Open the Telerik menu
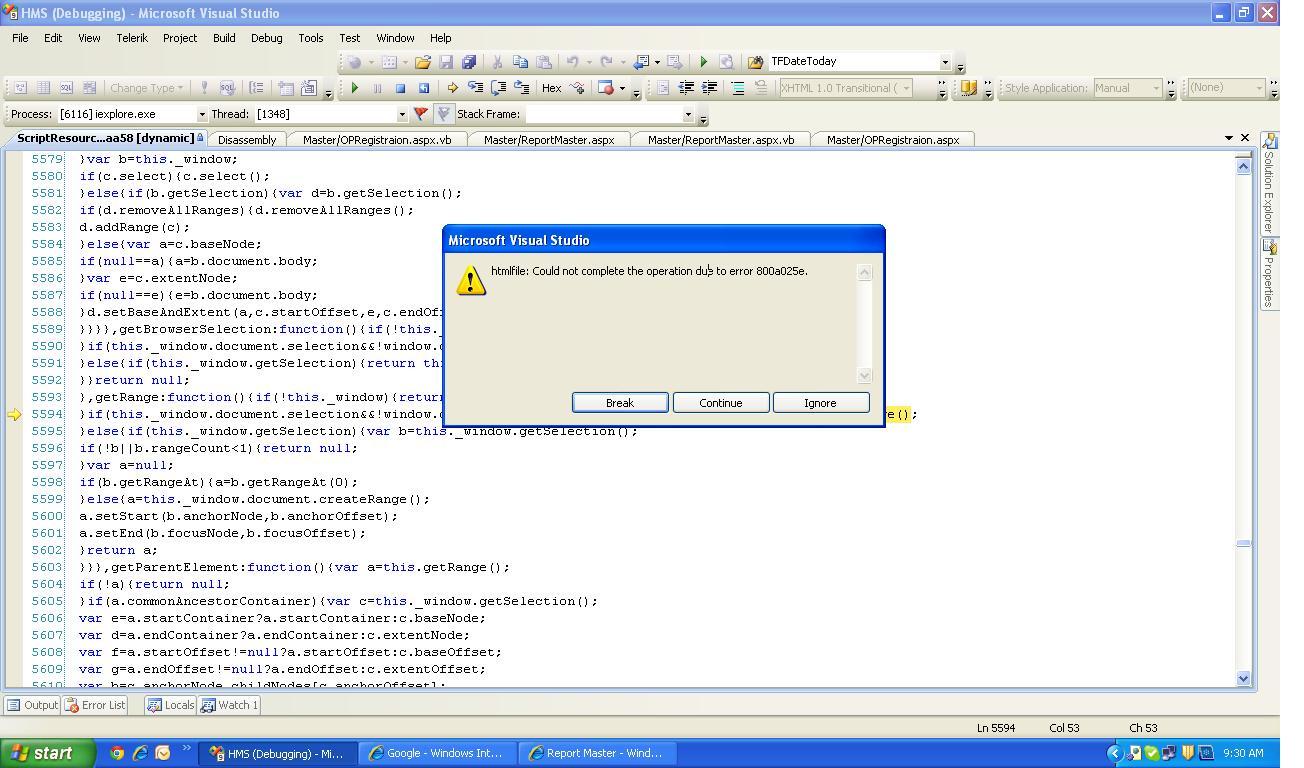The image size is (1304, 768). (132, 38)
